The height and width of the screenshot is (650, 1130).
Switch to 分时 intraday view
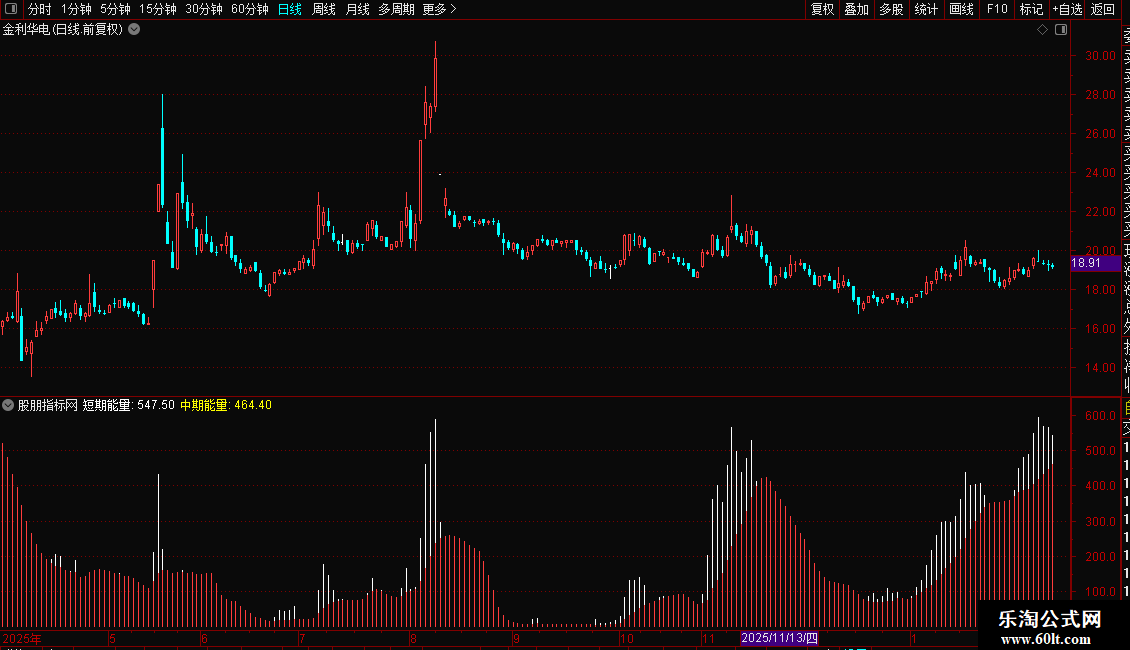click(x=40, y=9)
